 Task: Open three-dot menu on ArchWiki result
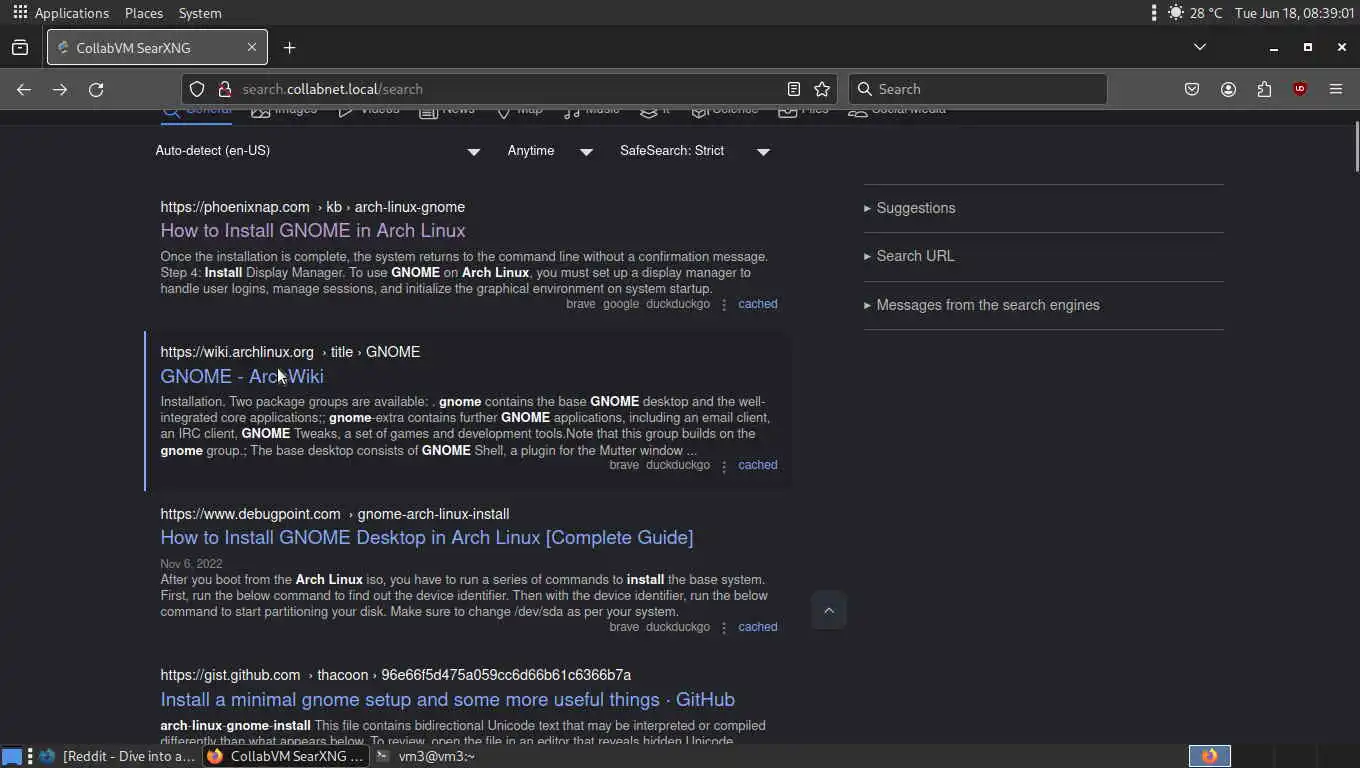pyautogui.click(x=724, y=466)
